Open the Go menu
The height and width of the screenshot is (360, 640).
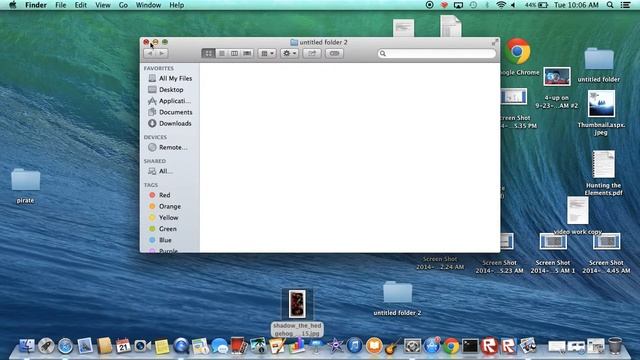pyautogui.click(x=123, y=5)
